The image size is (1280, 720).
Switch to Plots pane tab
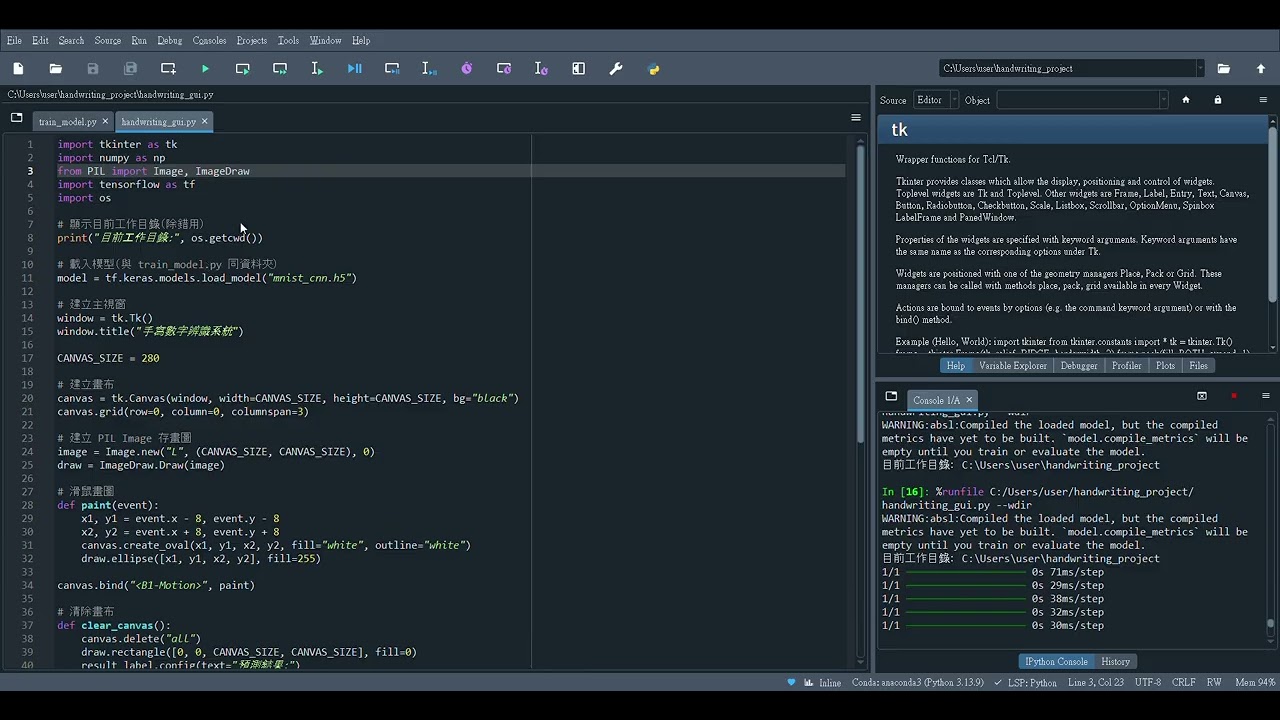pyautogui.click(x=1165, y=366)
